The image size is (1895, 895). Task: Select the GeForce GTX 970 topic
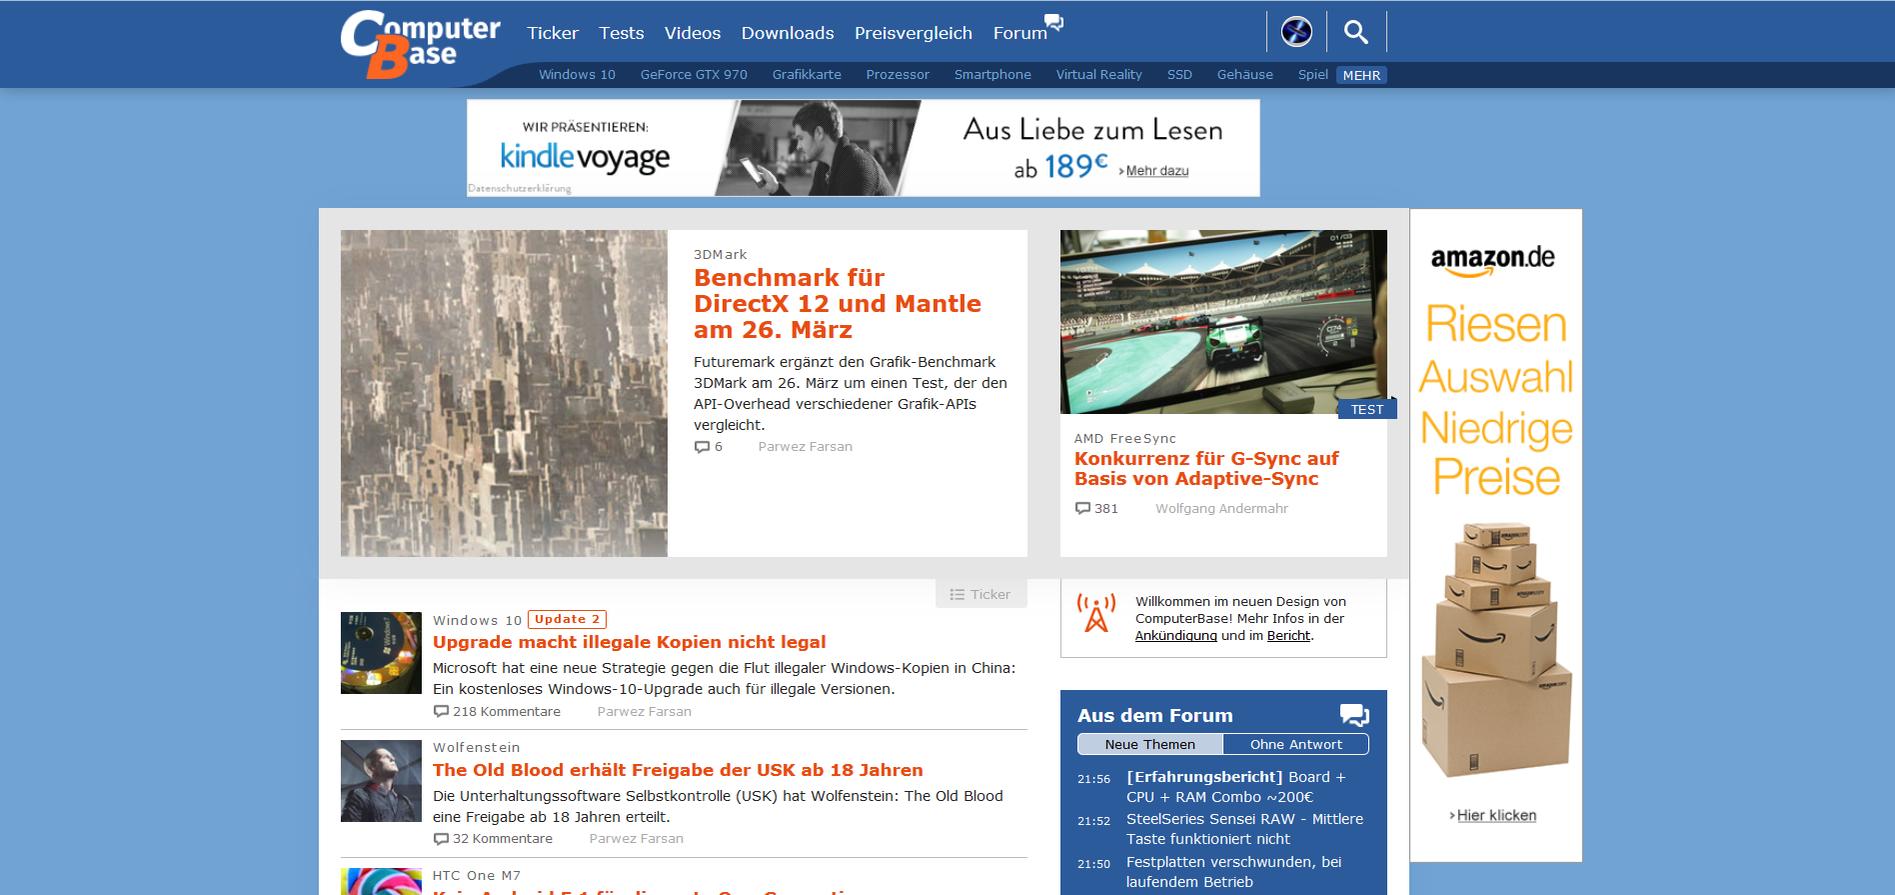pyautogui.click(x=694, y=75)
